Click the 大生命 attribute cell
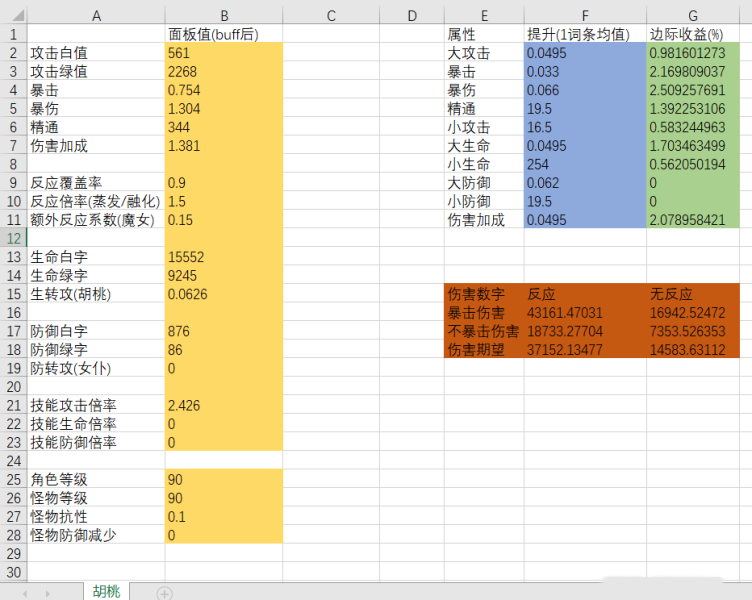752x600 pixels. coord(484,146)
